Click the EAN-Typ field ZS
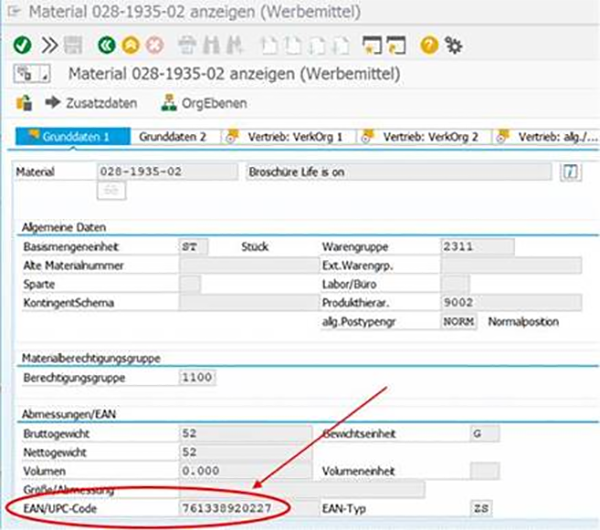Viewport: 600px width, 530px height. tap(481, 508)
